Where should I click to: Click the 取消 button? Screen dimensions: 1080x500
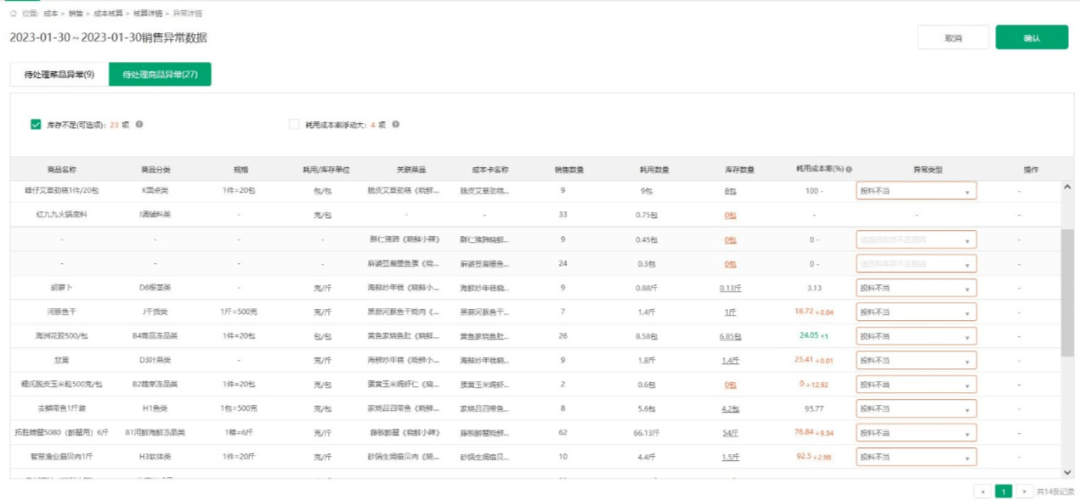(x=953, y=38)
